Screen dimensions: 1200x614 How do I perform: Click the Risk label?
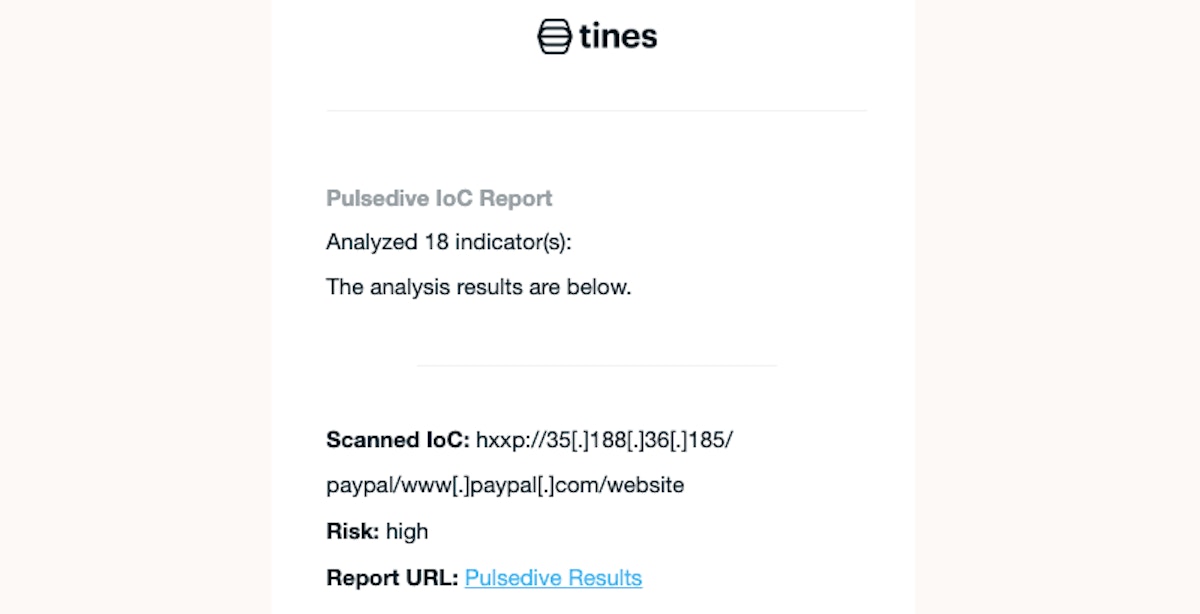click(x=352, y=532)
